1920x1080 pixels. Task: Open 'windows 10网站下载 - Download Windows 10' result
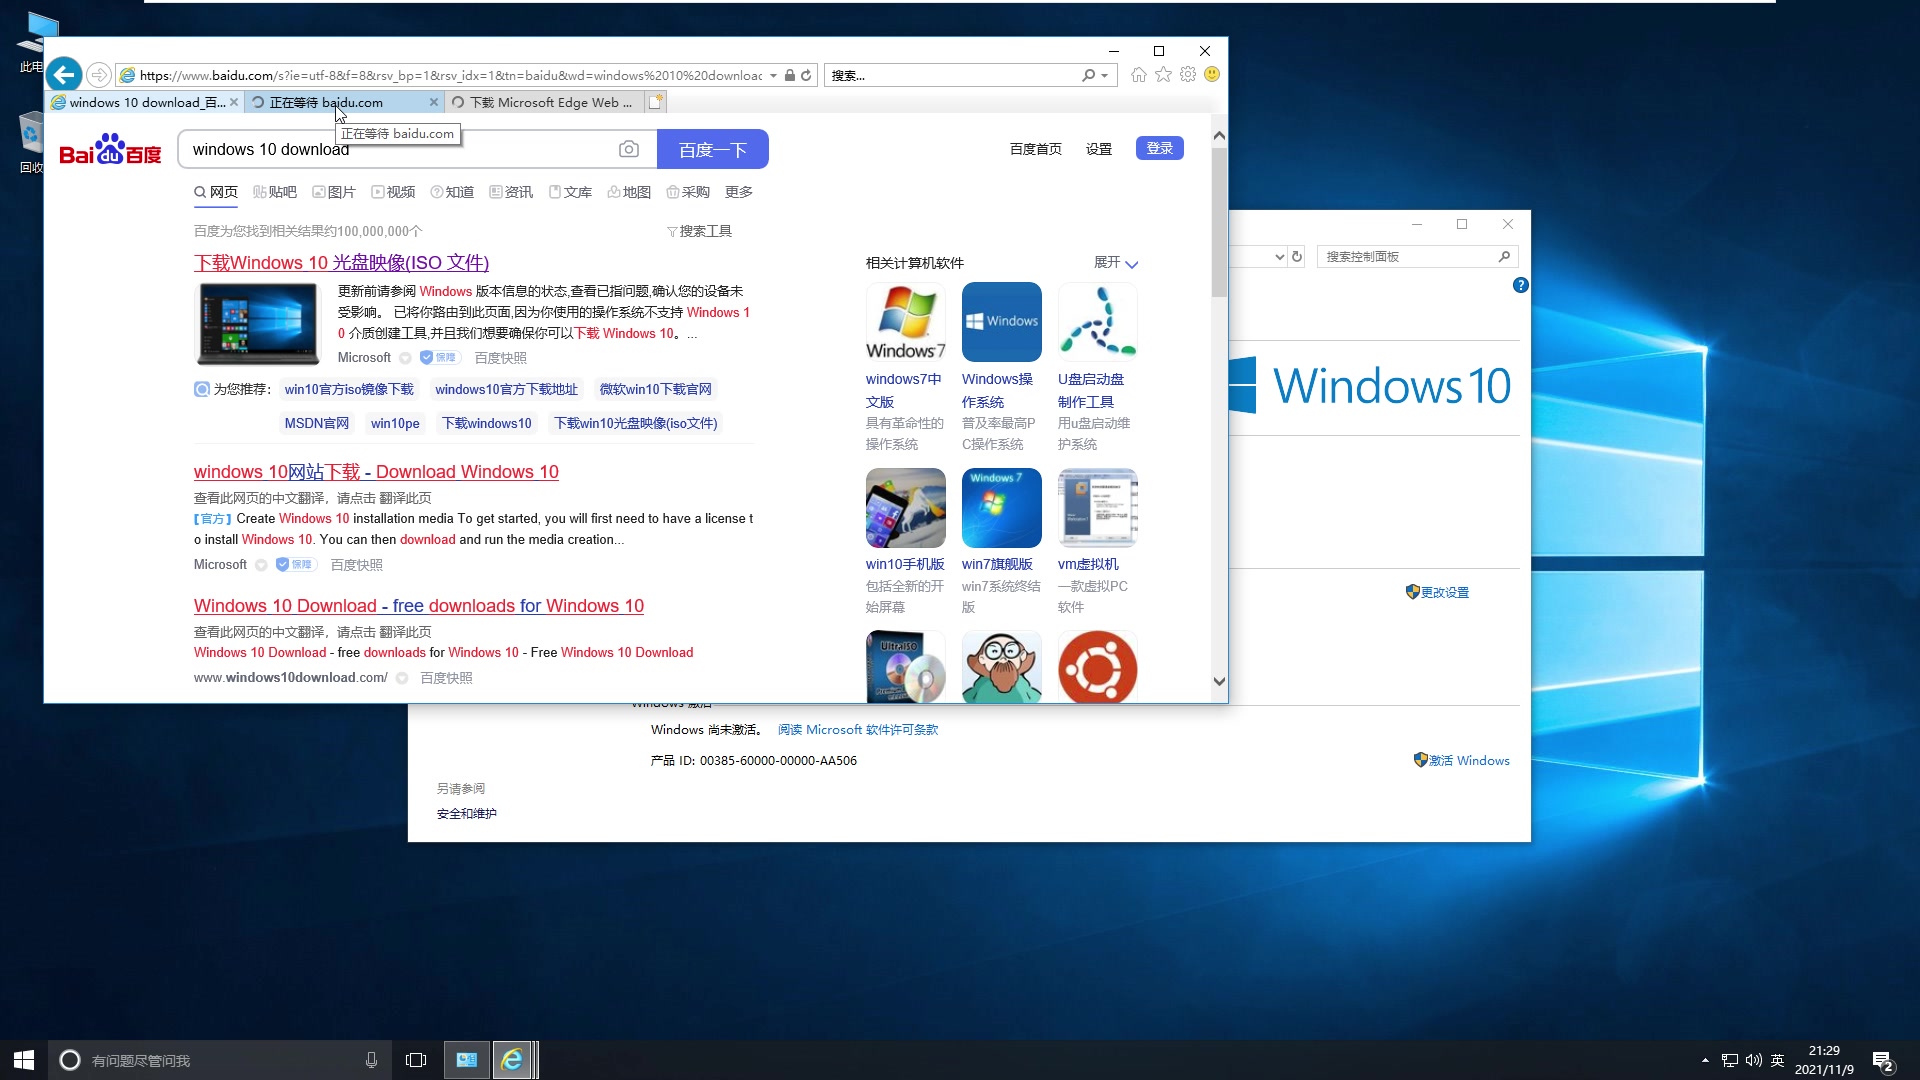click(x=376, y=472)
